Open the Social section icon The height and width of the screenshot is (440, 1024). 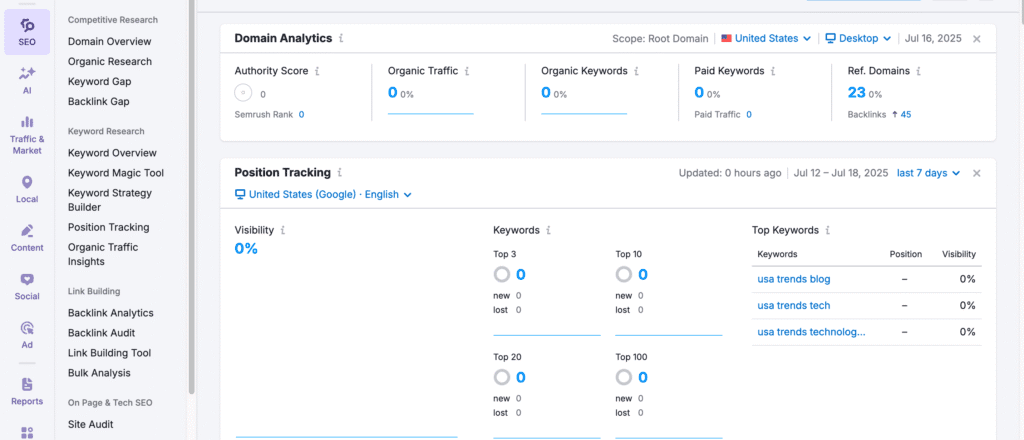(x=27, y=279)
